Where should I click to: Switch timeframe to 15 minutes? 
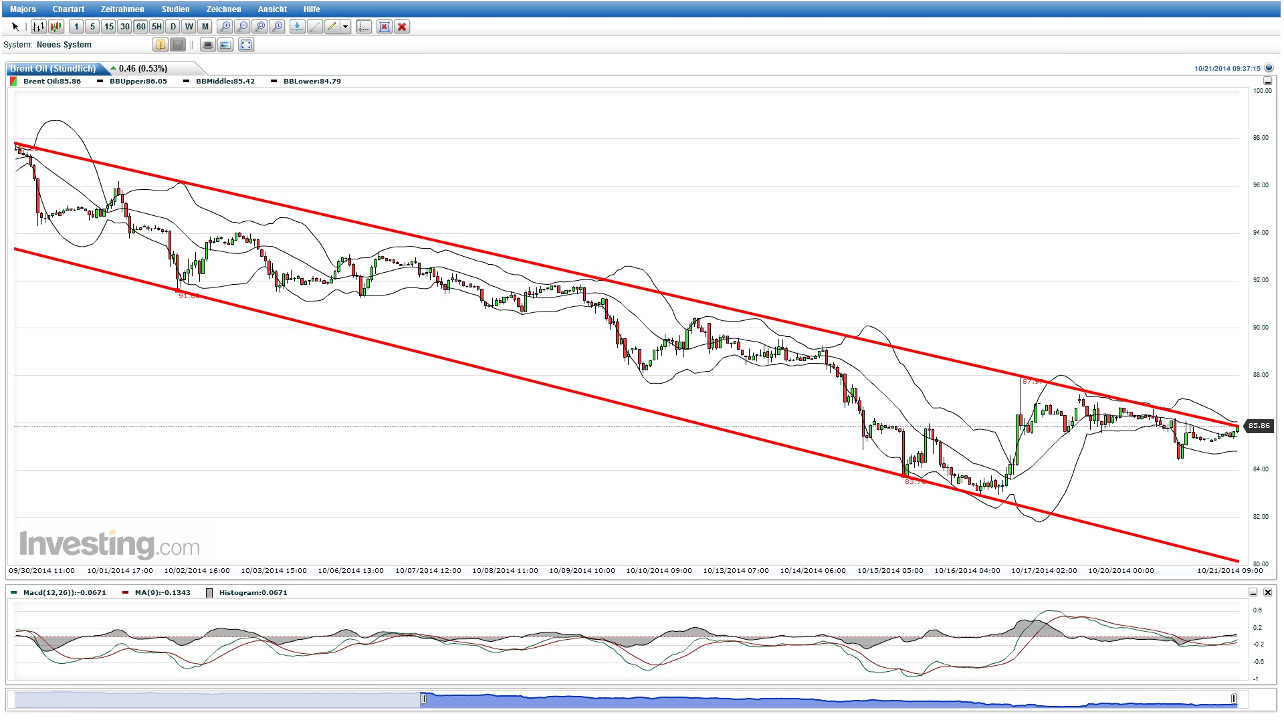tap(109, 26)
